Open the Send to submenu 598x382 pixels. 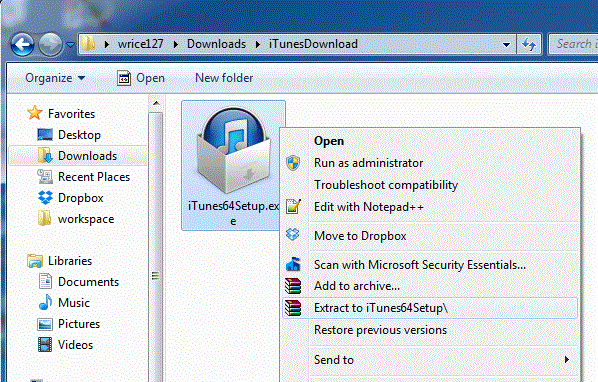430,360
